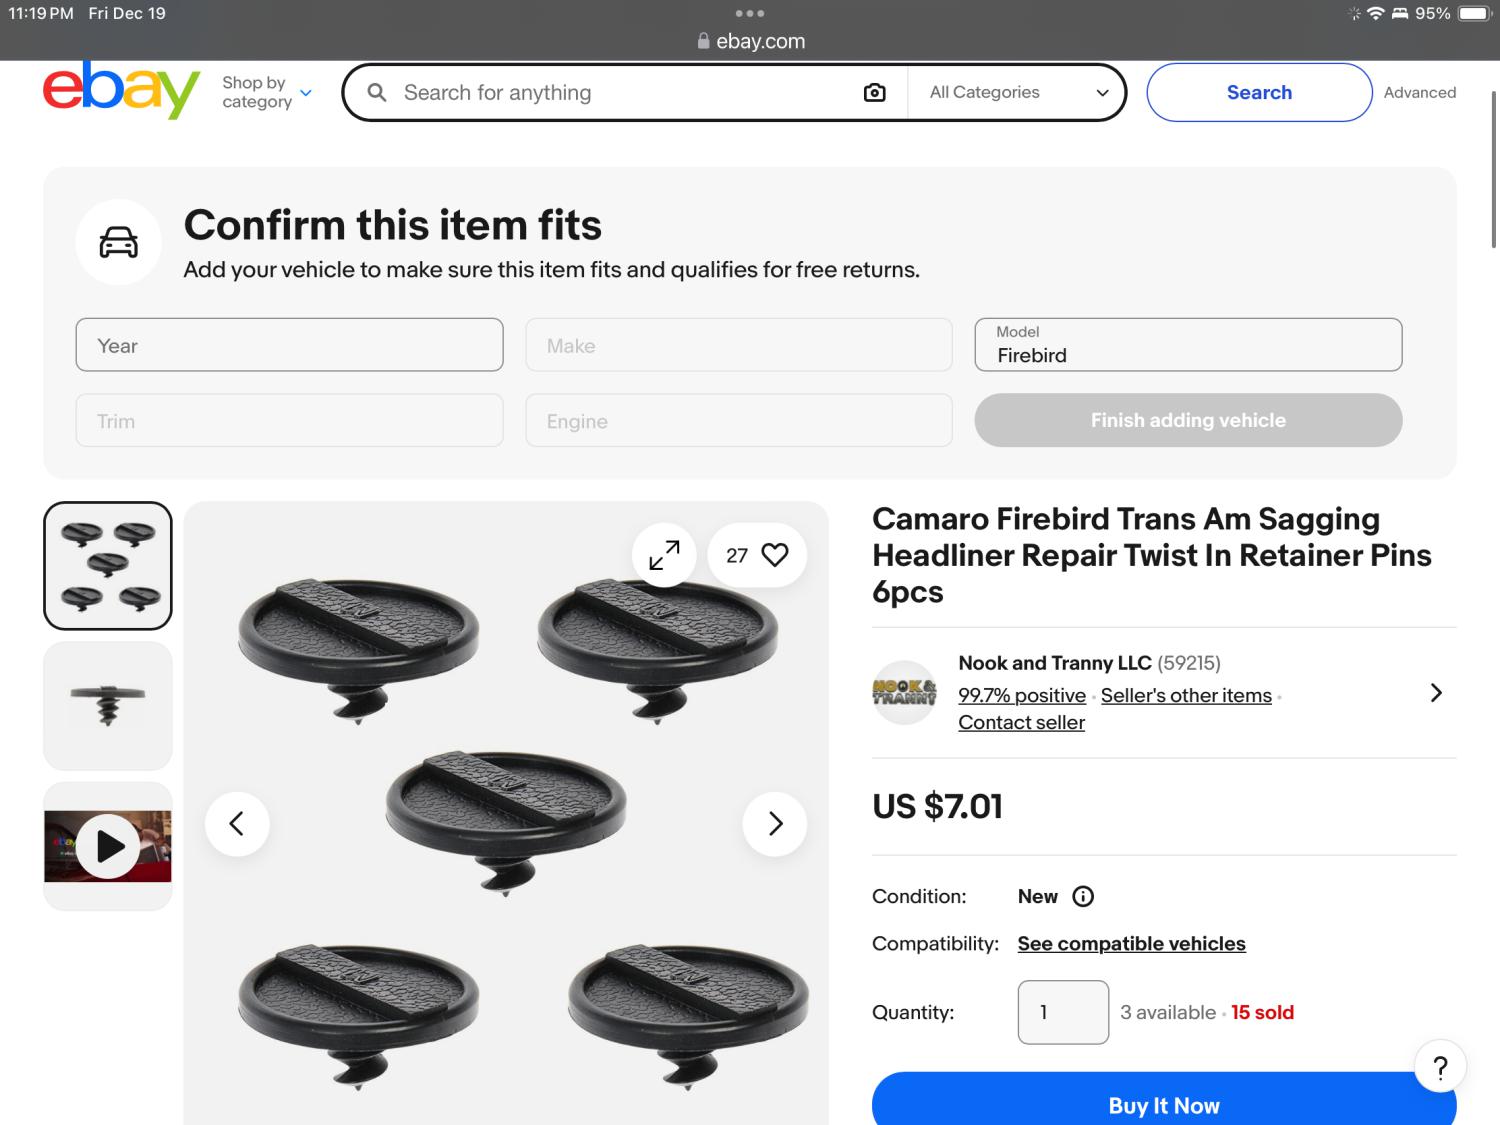Image resolution: width=1500 pixels, height=1125 pixels.
Task: Add item to watchlist heart
Action: (x=775, y=555)
